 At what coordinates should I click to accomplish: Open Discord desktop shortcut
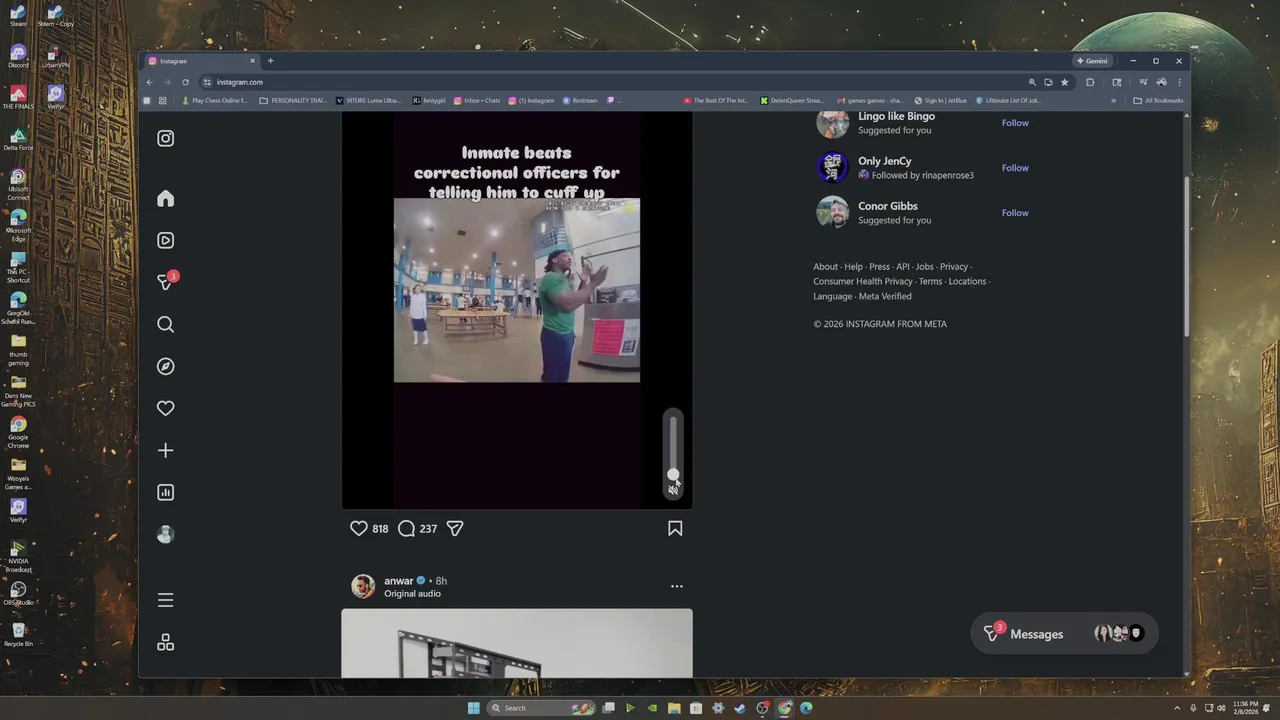(18, 56)
